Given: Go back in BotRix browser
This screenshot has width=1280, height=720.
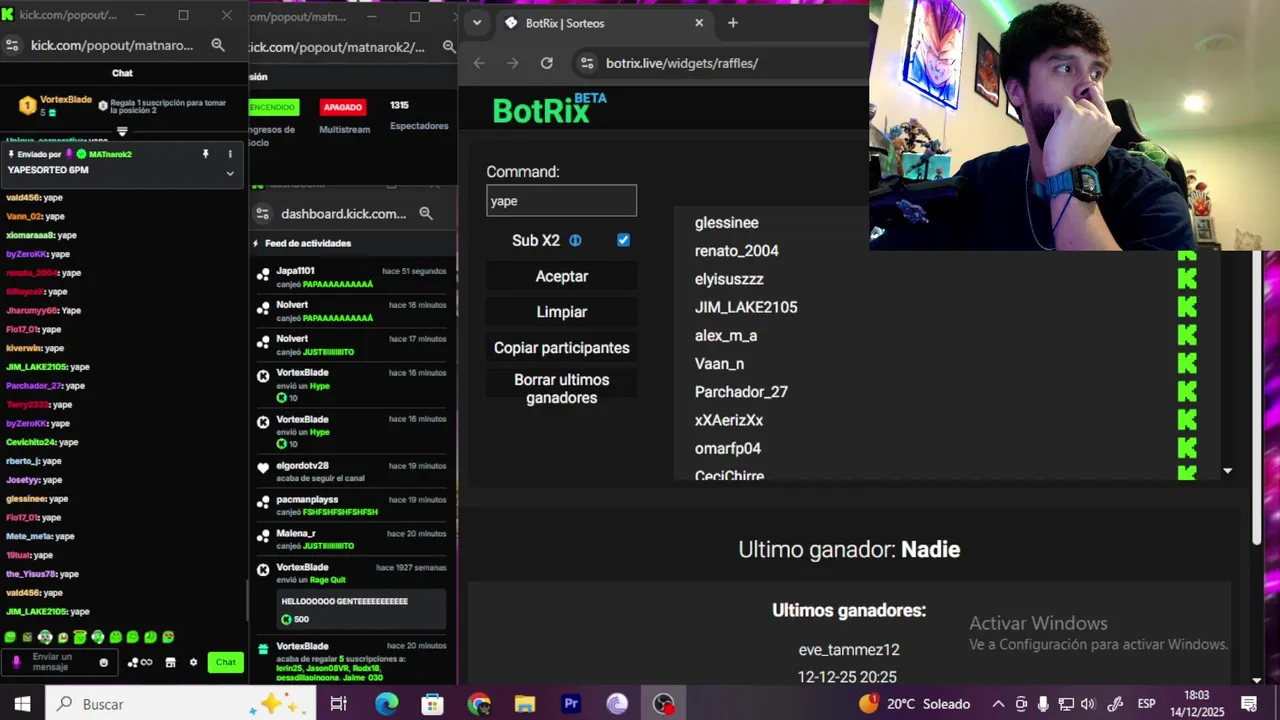Looking at the screenshot, I should [x=479, y=63].
